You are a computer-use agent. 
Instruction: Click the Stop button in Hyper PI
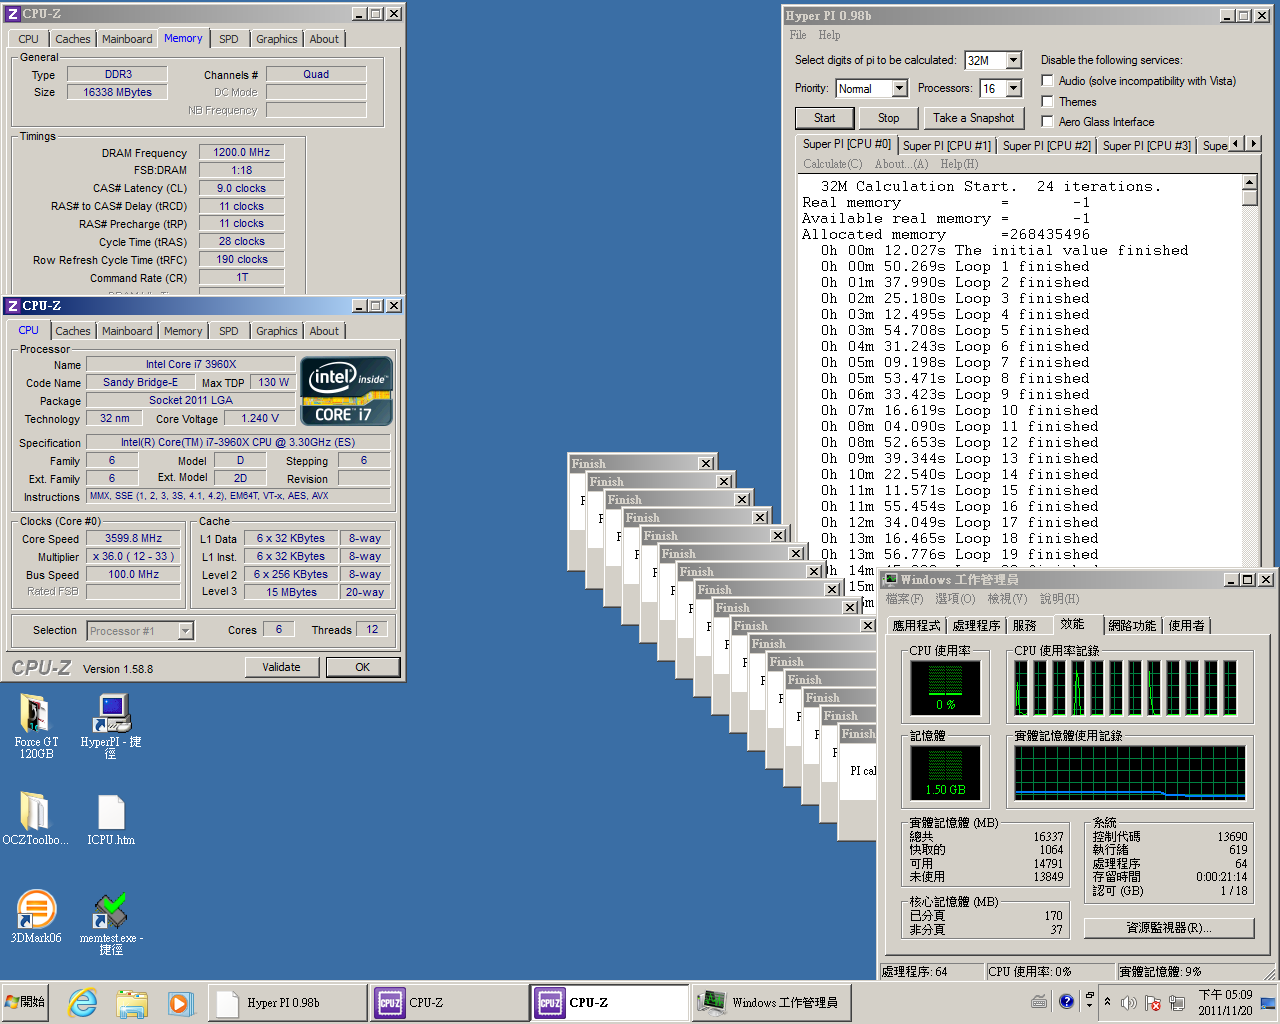tap(888, 118)
